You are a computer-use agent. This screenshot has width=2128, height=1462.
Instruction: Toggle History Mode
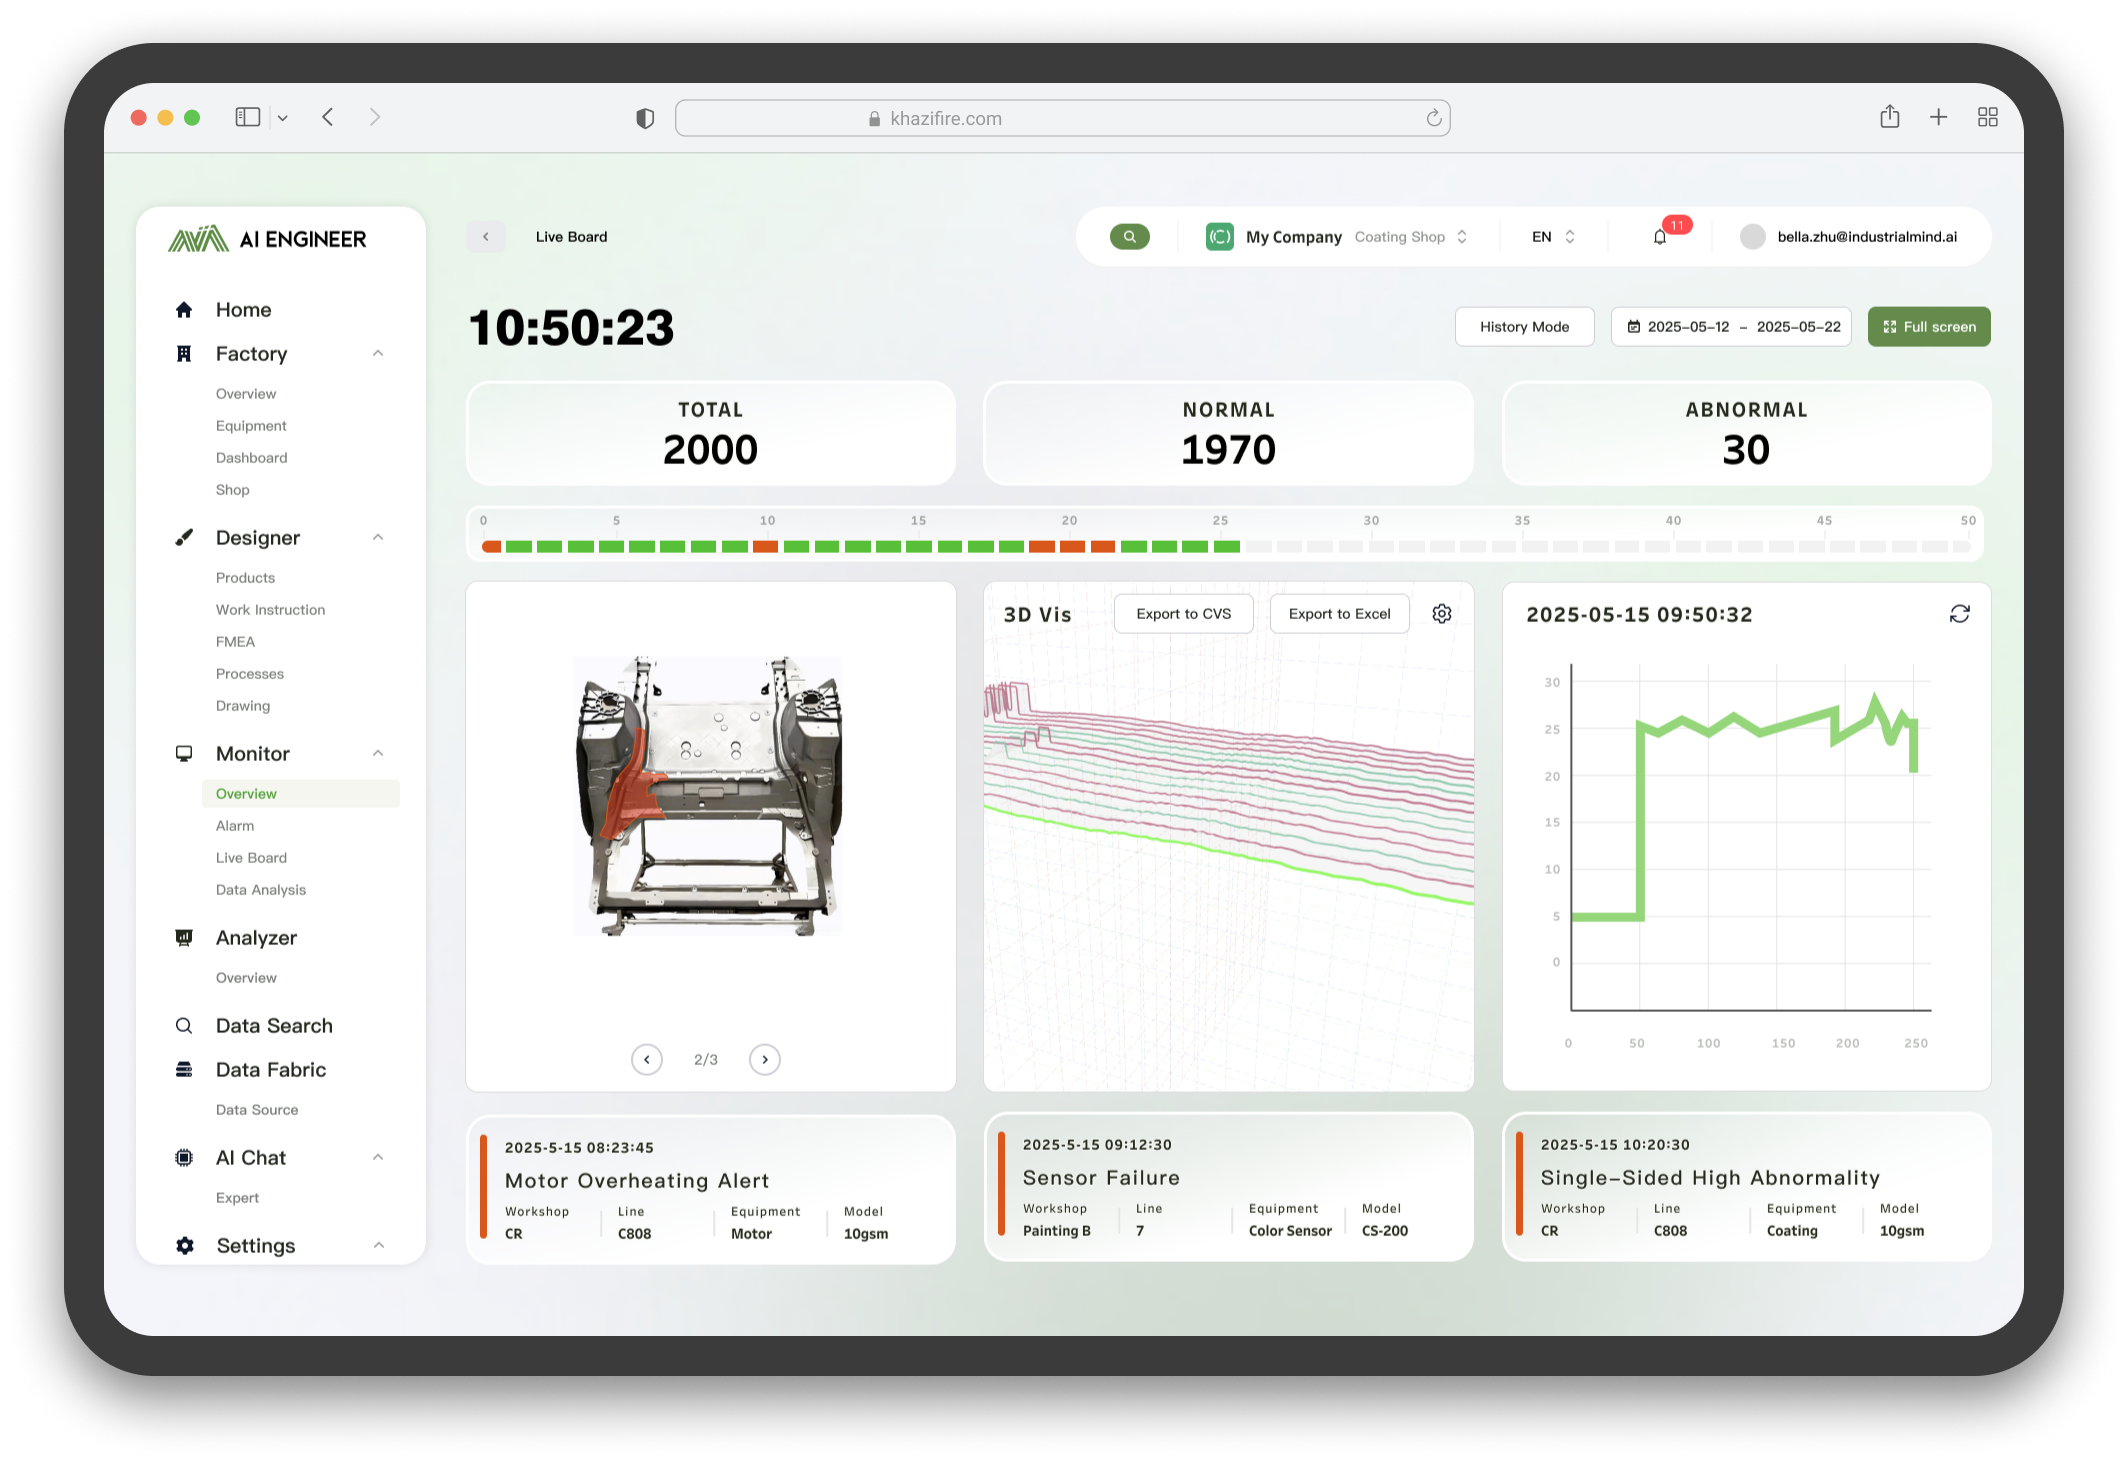(x=1524, y=327)
